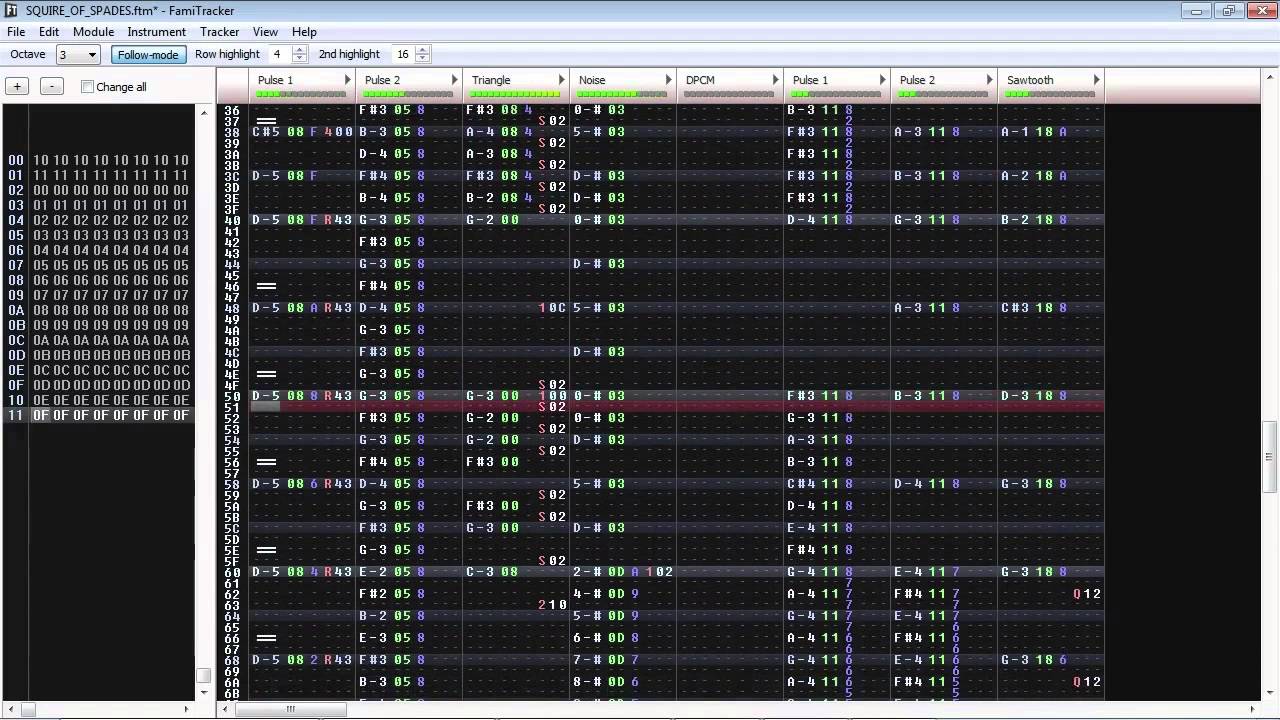Click note C#3 on row 48 Sawtooth
The height and width of the screenshot is (720, 1280).
click(1015, 308)
